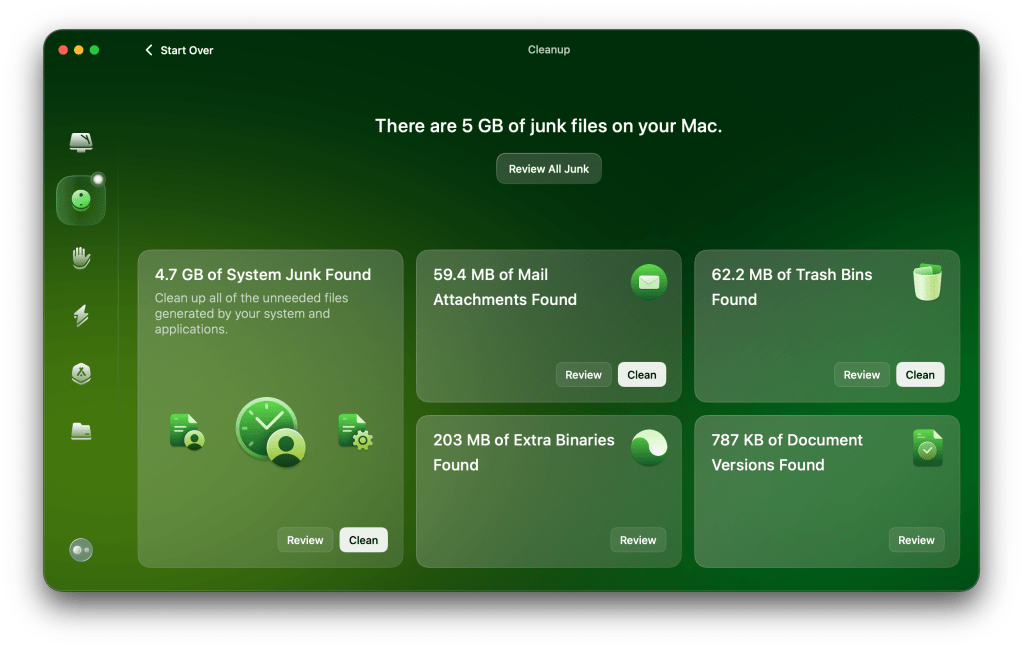Open the Applications section in the sidebar
This screenshot has width=1023, height=649.
[x=80, y=373]
